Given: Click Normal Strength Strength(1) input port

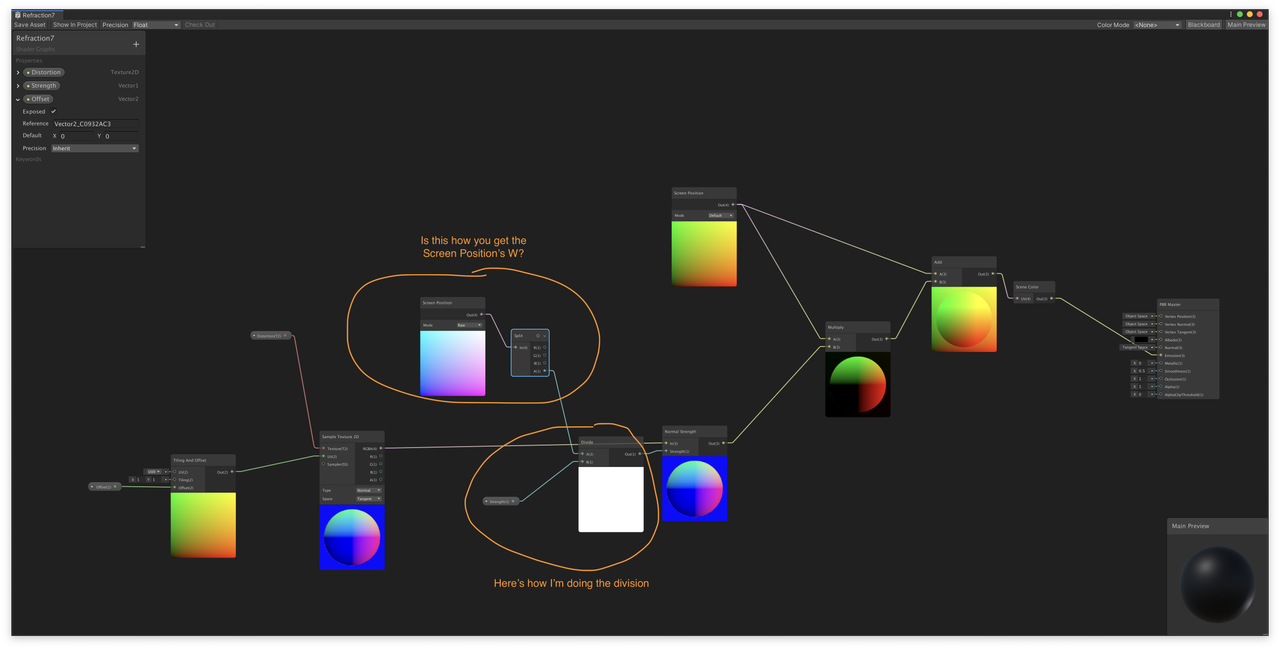Looking at the screenshot, I should 665,451.
